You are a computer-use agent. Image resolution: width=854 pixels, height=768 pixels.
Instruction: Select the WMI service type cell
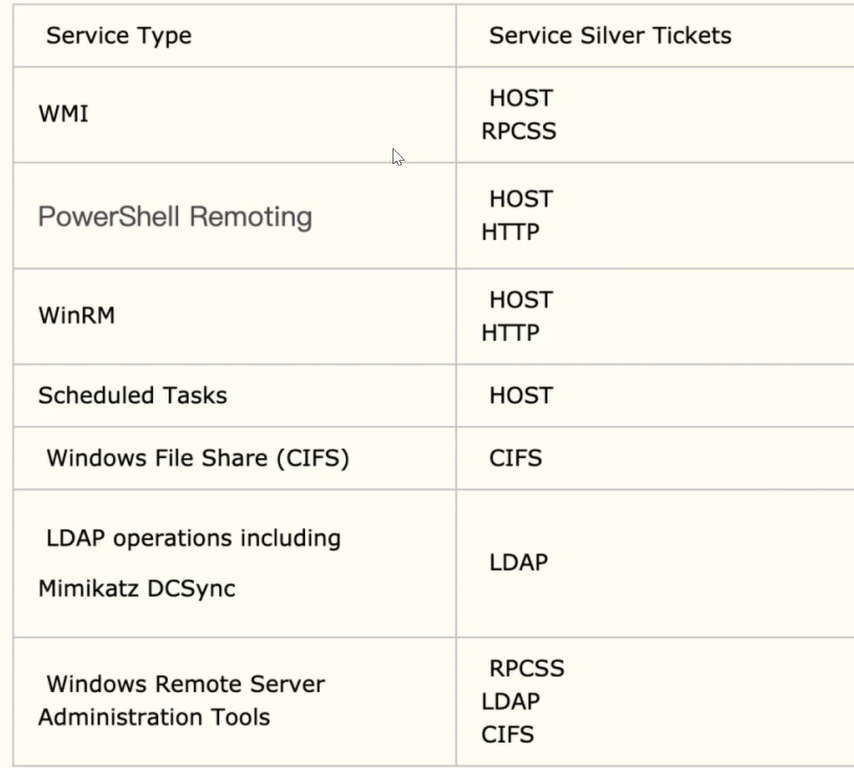[x=63, y=114]
